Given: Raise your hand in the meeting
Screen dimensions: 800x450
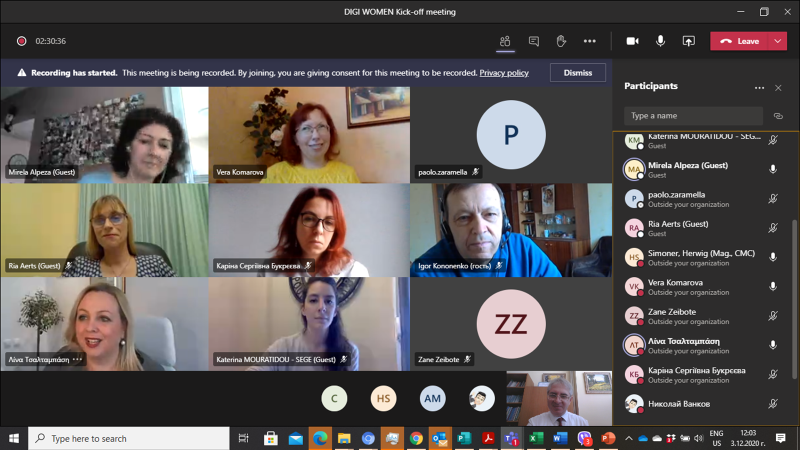Looking at the screenshot, I should click(561, 41).
